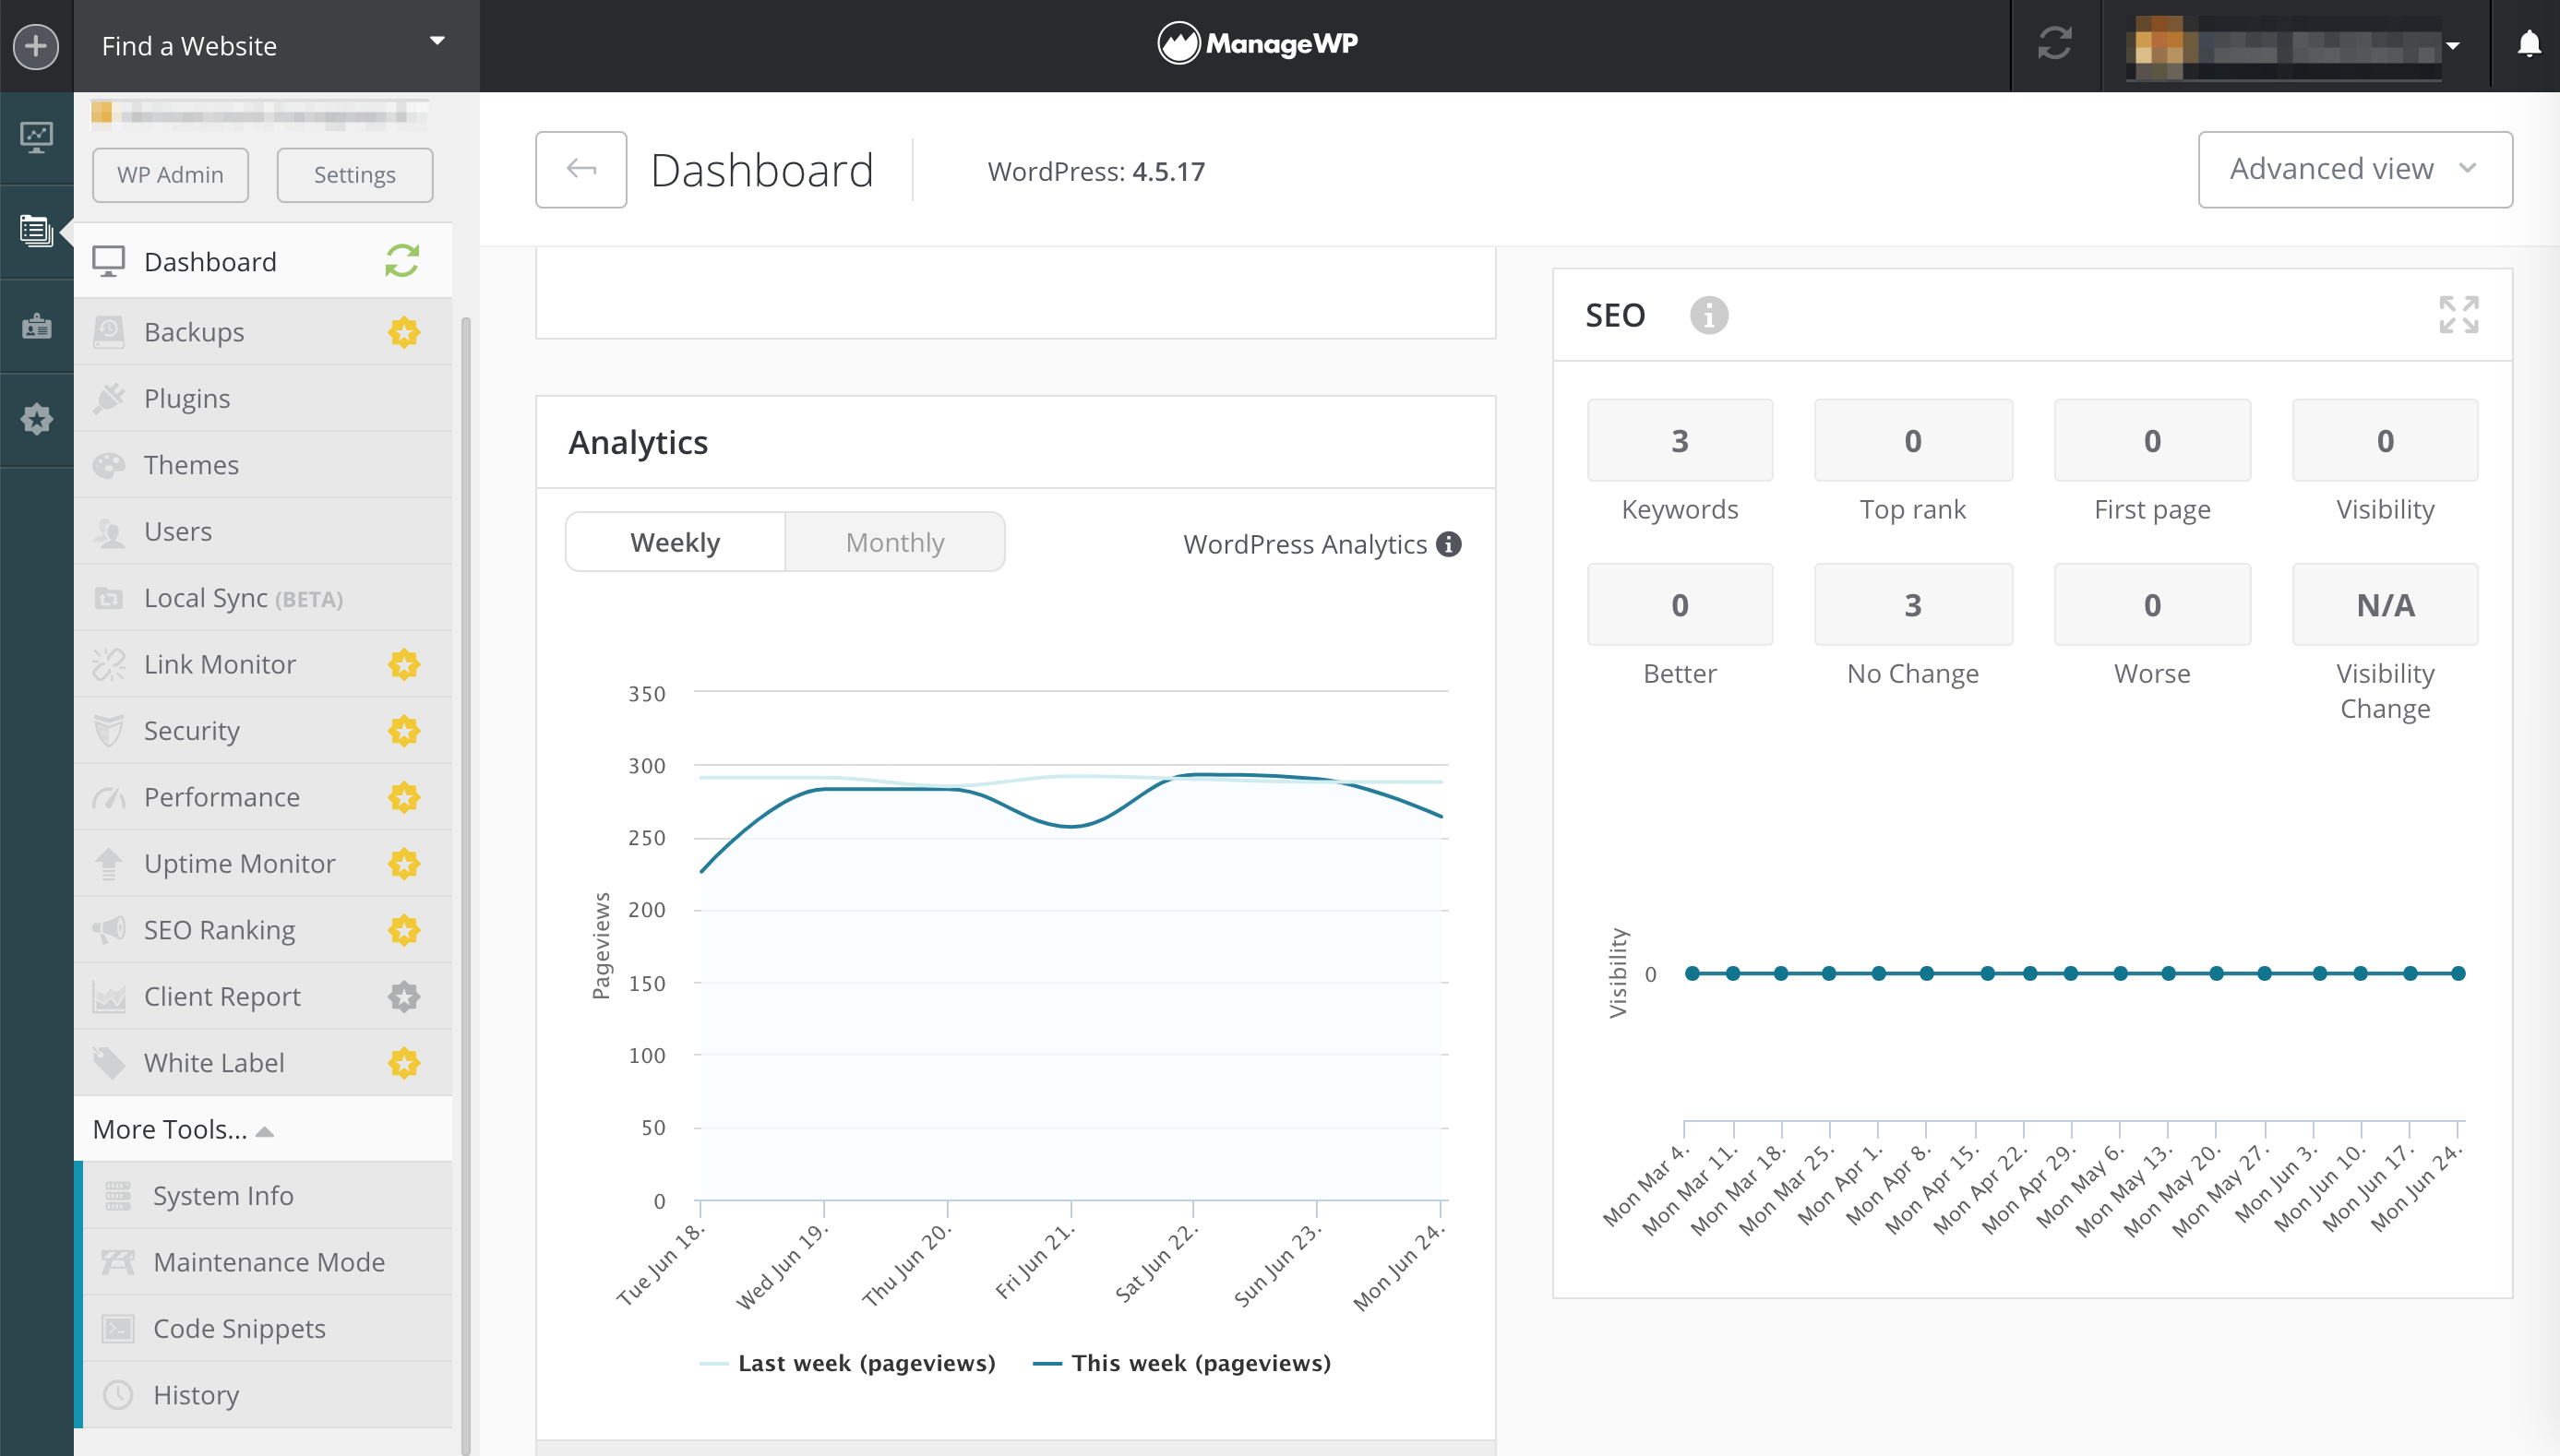Viewport: 2560px width, 1456px height.
Task: Click the Dashboard monitor icon in sidebar
Action: [x=108, y=261]
